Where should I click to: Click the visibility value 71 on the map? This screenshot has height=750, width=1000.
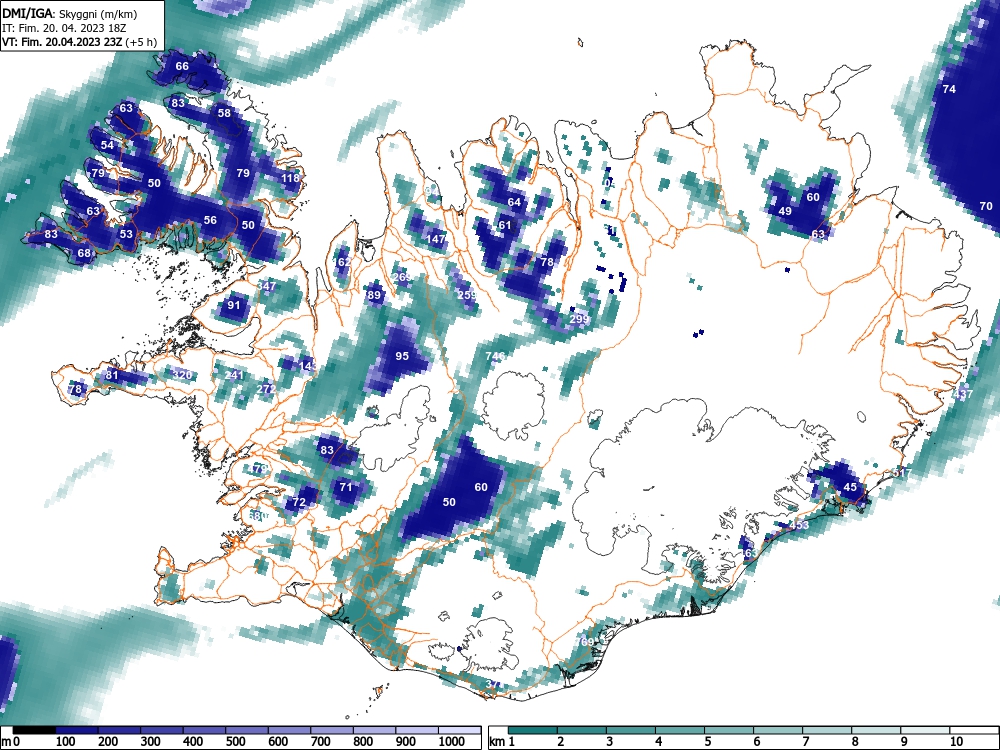click(x=346, y=487)
